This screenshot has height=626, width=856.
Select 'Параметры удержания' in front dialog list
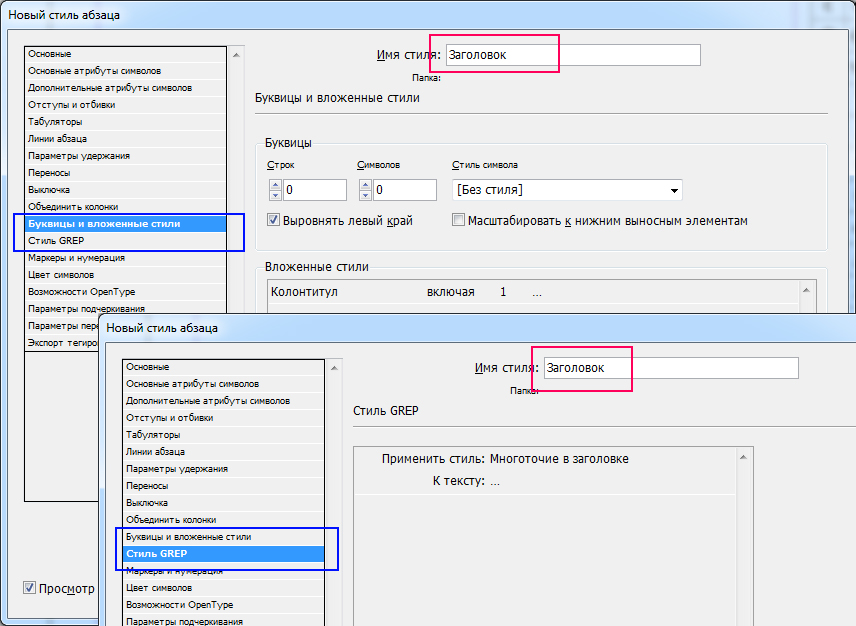pos(224,468)
